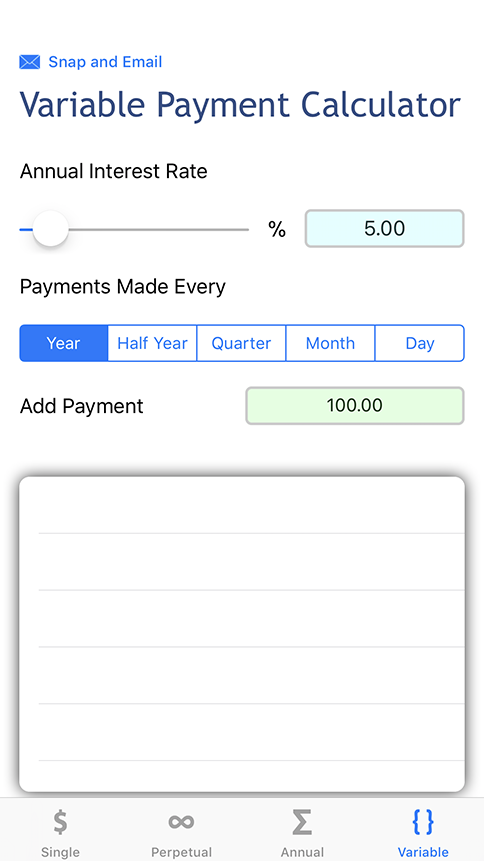Image resolution: width=484 pixels, height=861 pixels.
Task: Select the Half Year payment frequency
Action: [152, 343]
